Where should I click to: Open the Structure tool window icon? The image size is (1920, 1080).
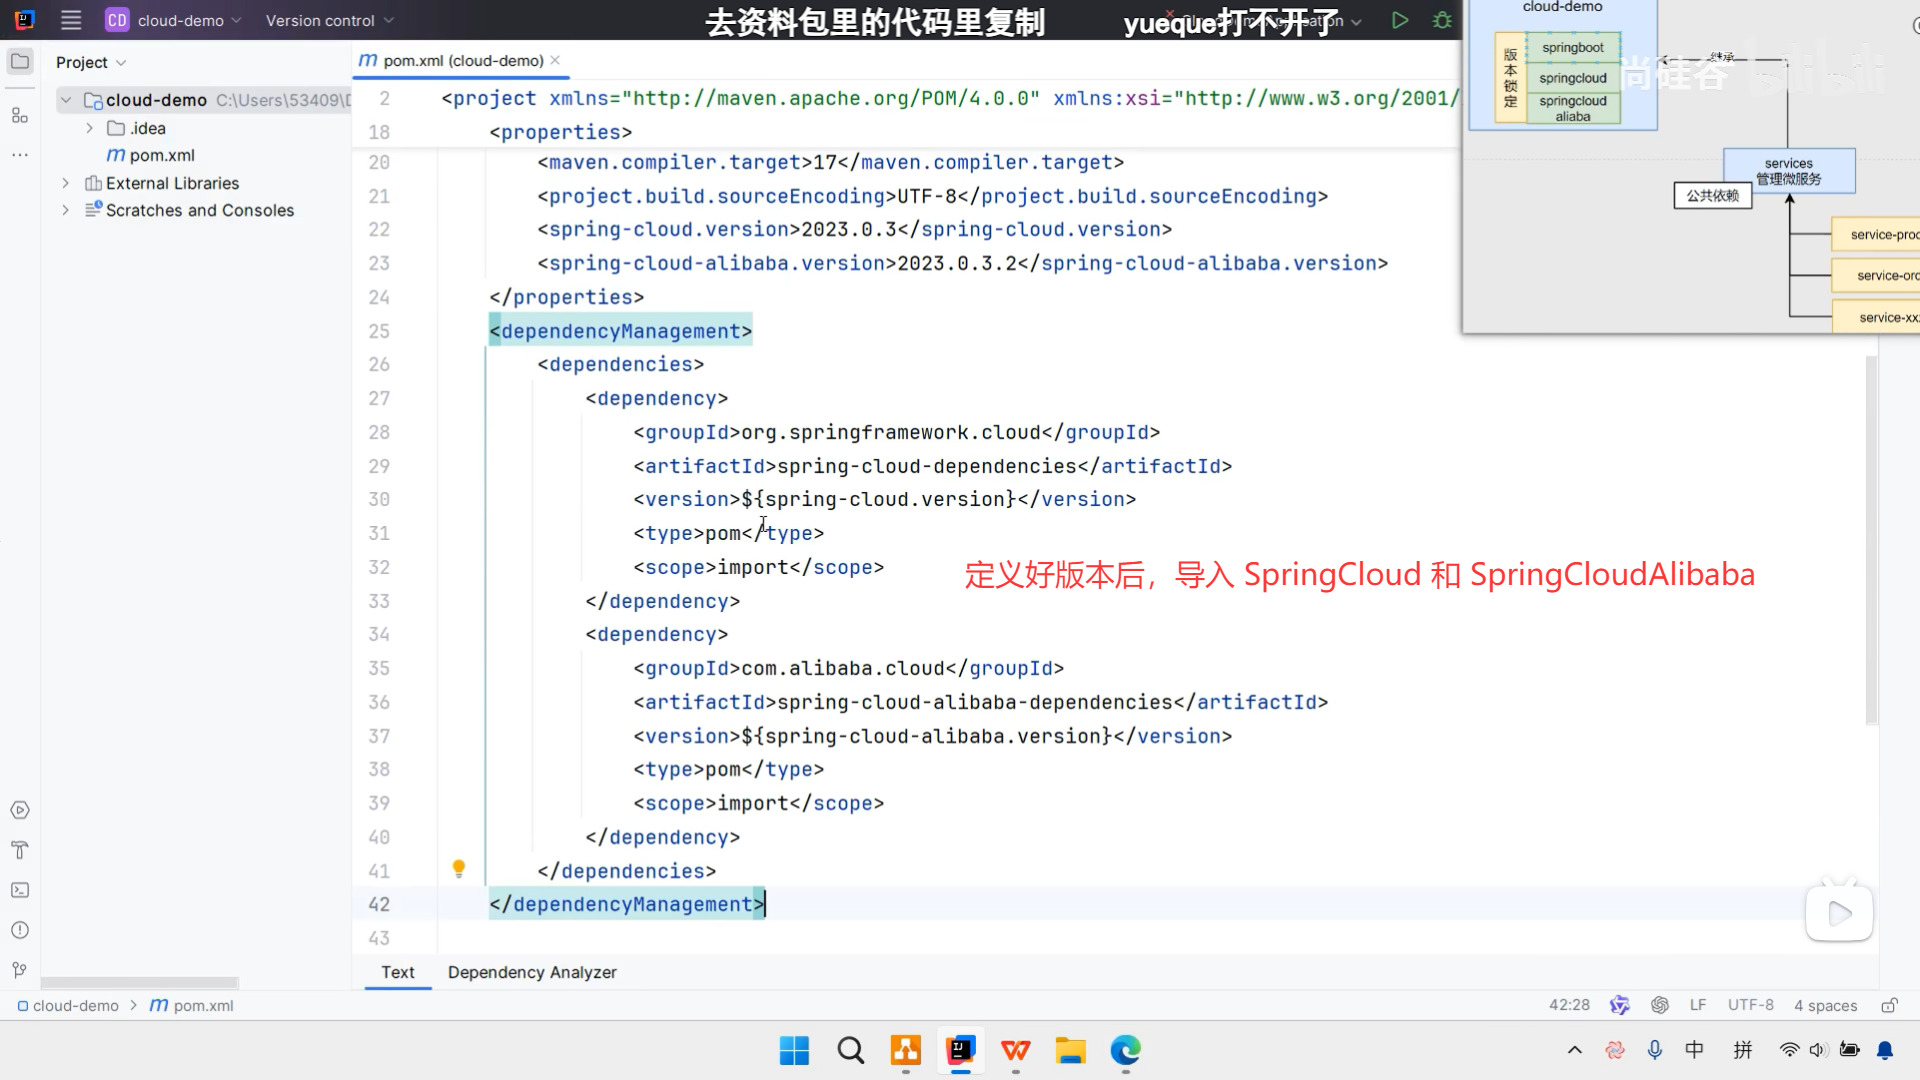(20, 116)
